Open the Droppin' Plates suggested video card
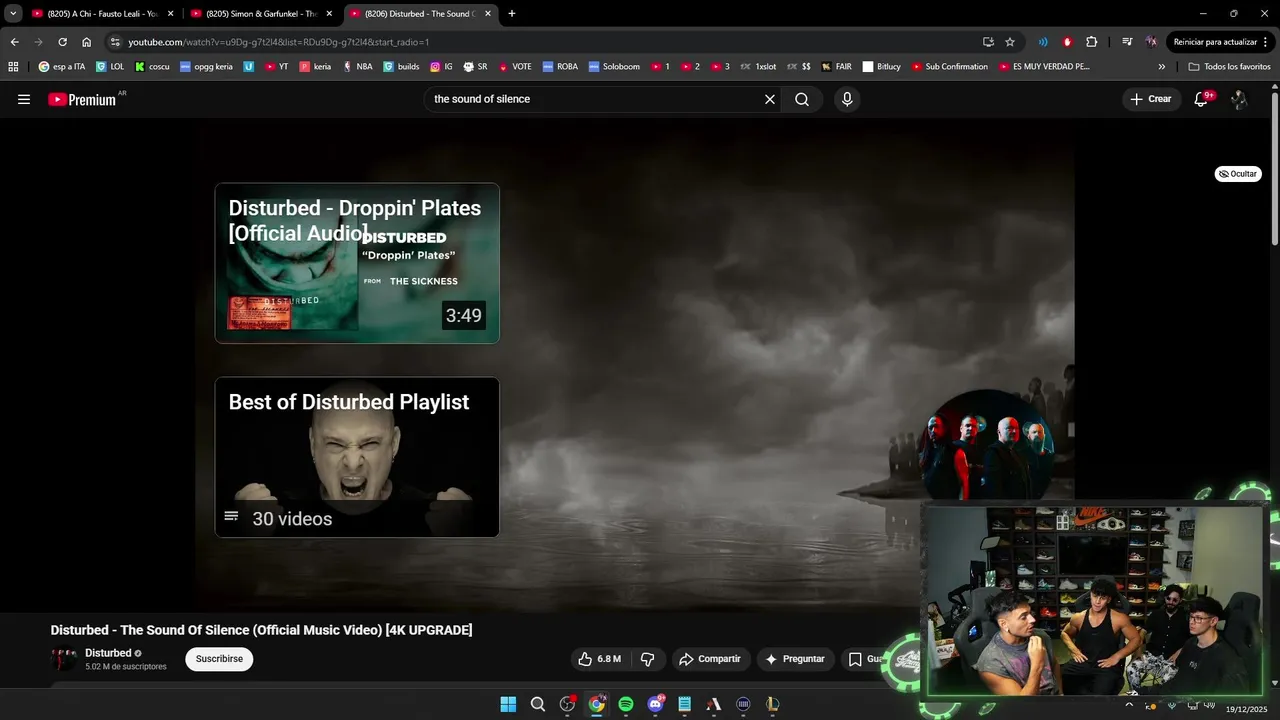This screenshot has width=1280, height=720. 357,263
